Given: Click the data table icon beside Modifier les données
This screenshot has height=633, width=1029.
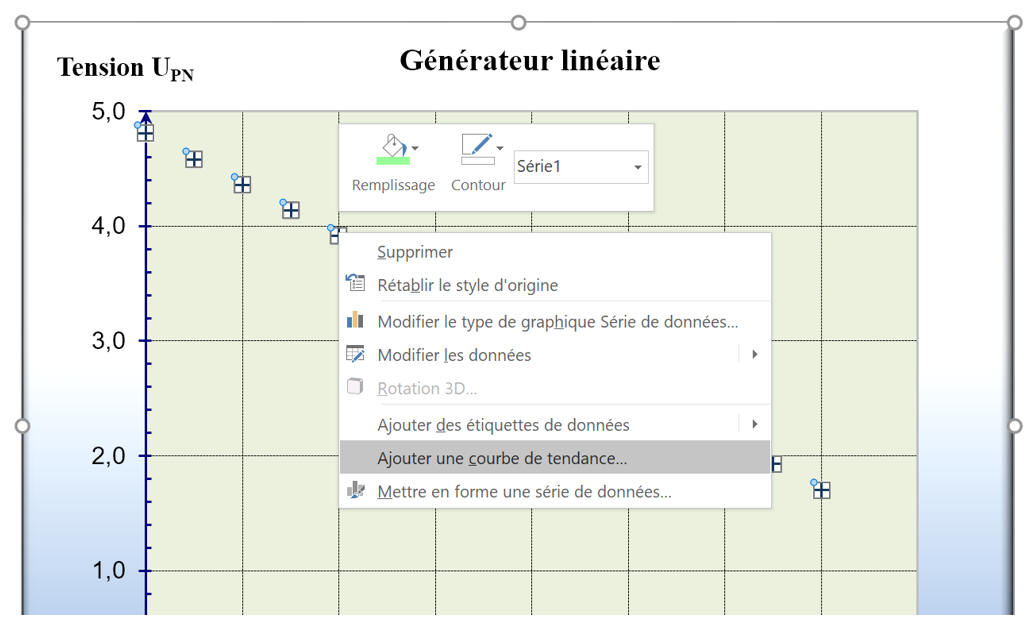Looking at the screenshot, I should tap(355, 354).
